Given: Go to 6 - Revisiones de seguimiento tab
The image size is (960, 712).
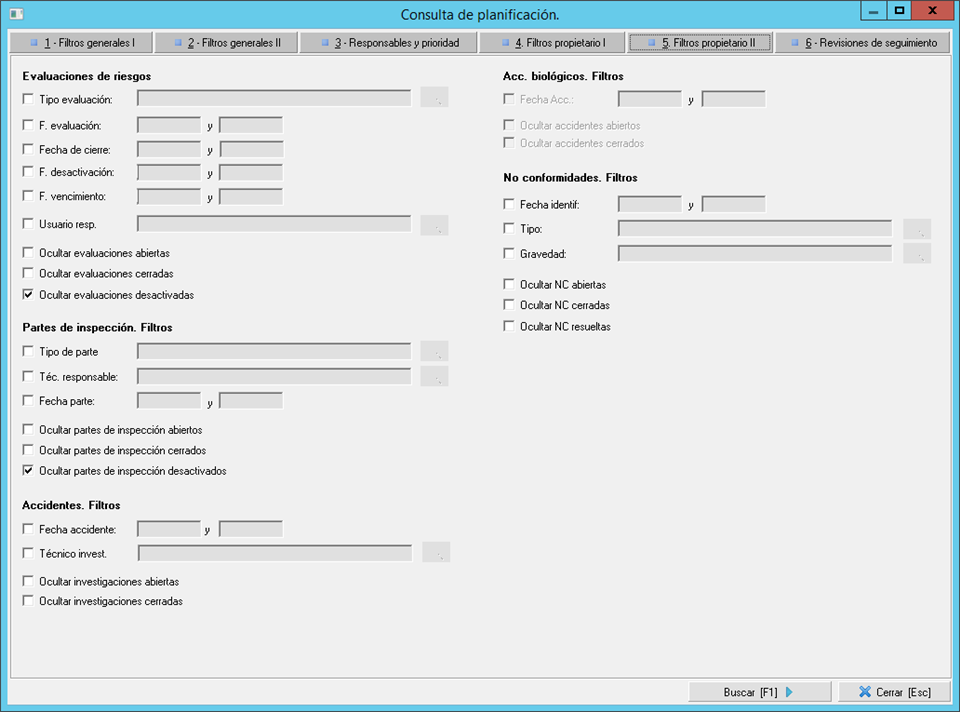Looking at the screenshot, I should (862, 43).
